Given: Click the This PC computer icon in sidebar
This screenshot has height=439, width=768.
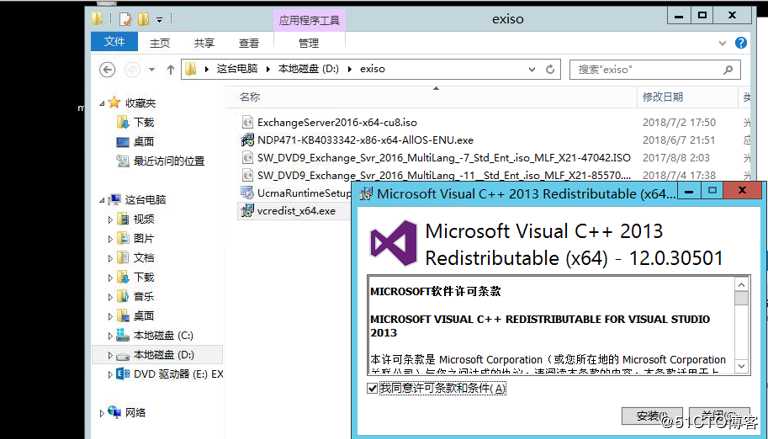Looking at the screenshot, I should (115, 199).
